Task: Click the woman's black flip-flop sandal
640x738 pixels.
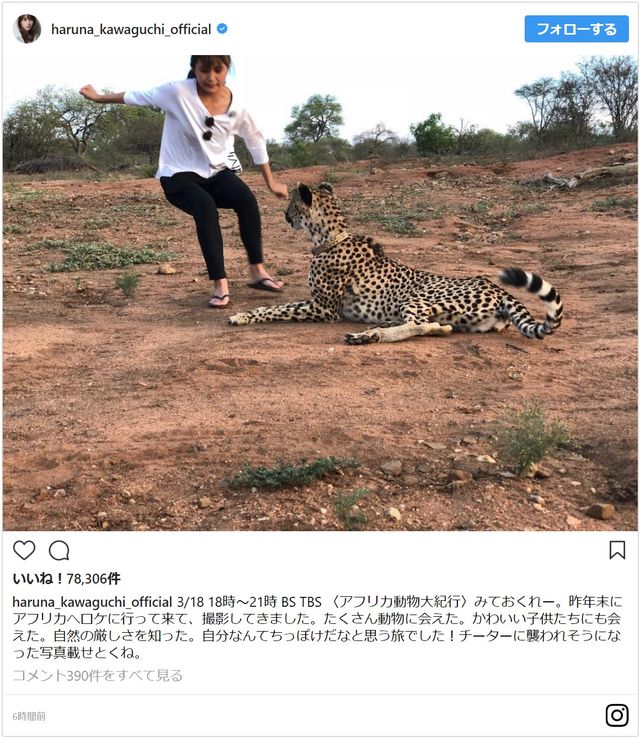Action: point(265,285)
